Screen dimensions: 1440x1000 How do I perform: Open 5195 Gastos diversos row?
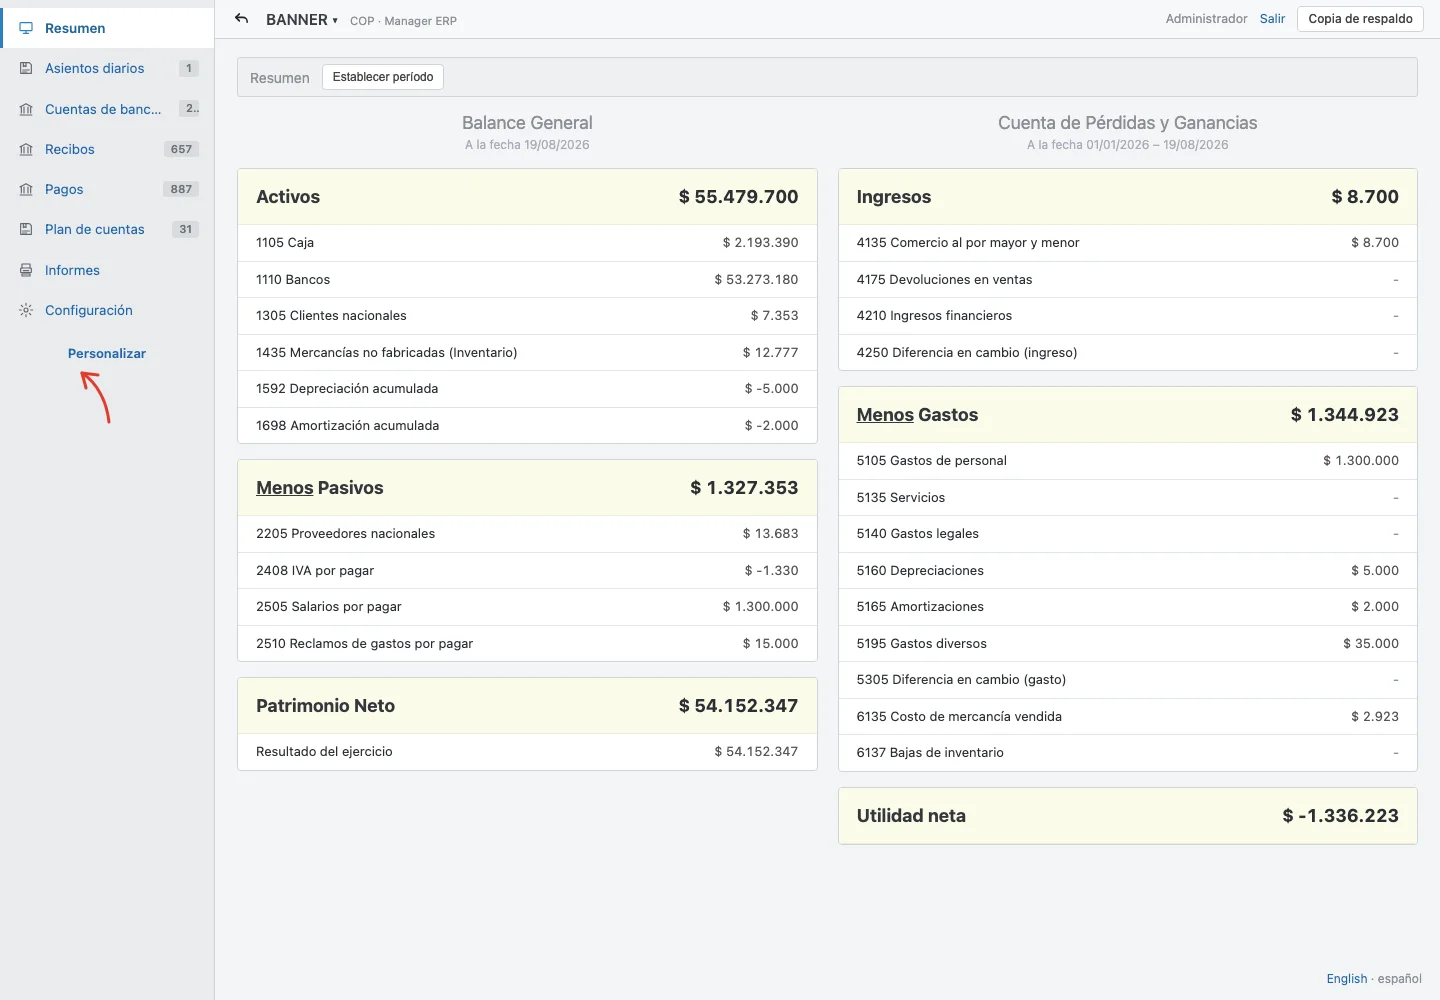pos(1127,644)
